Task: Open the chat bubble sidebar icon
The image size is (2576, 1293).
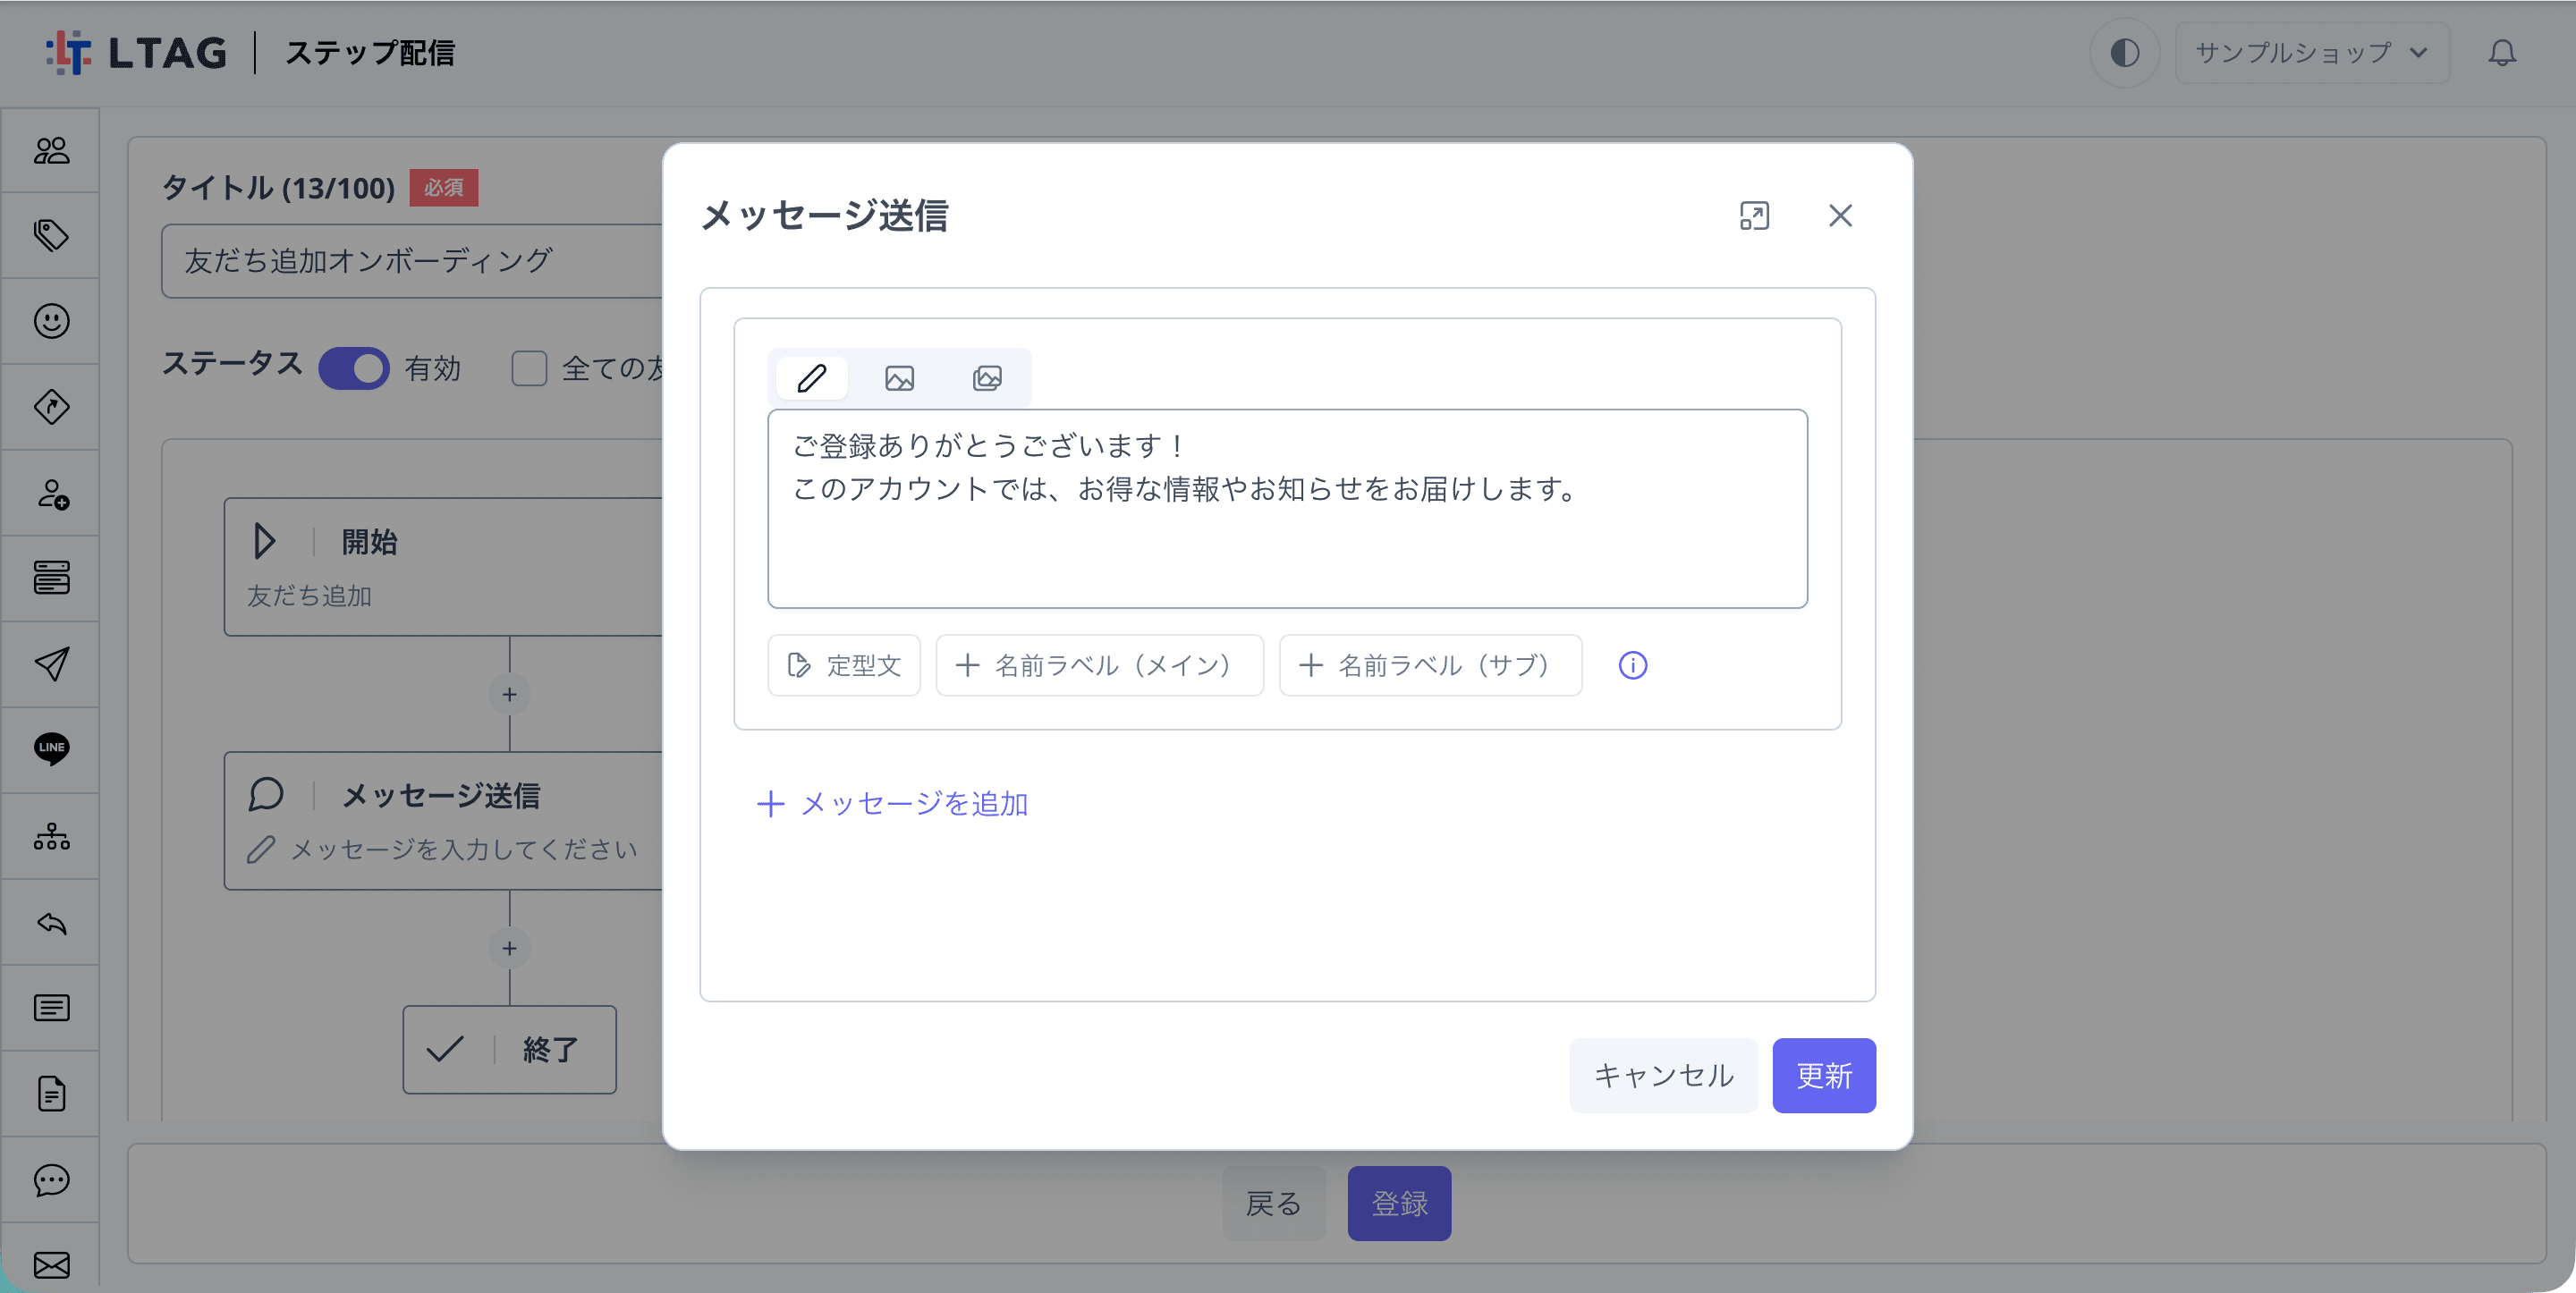Action: [x=51, y=1180]
